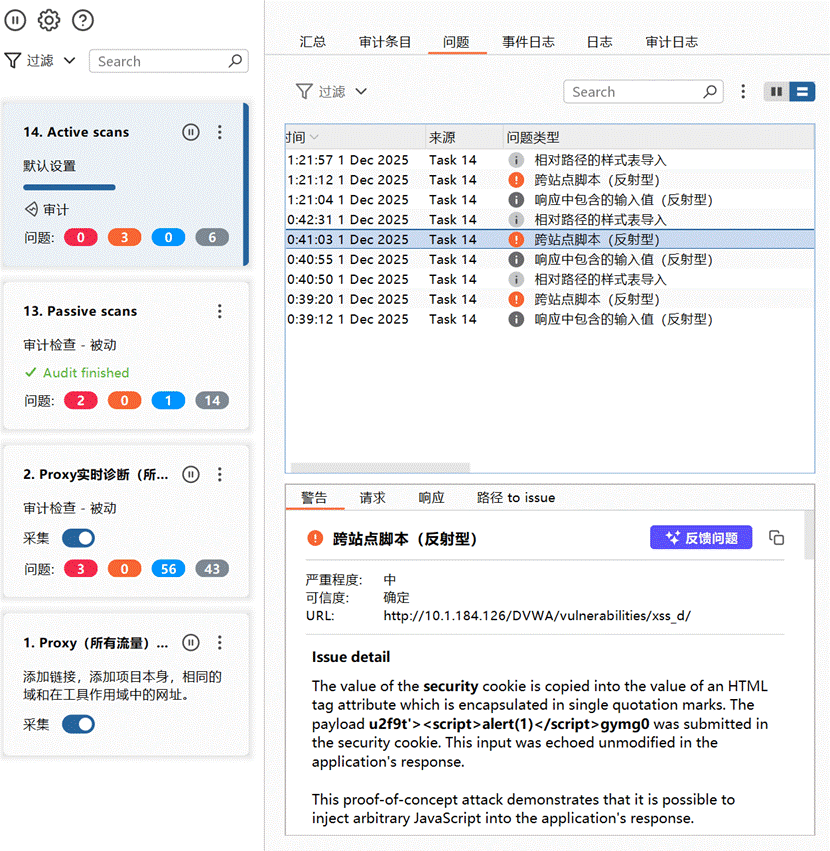Screen dimensions: 830x851
Task: Open the Event log tab
Action: point(528,42)
